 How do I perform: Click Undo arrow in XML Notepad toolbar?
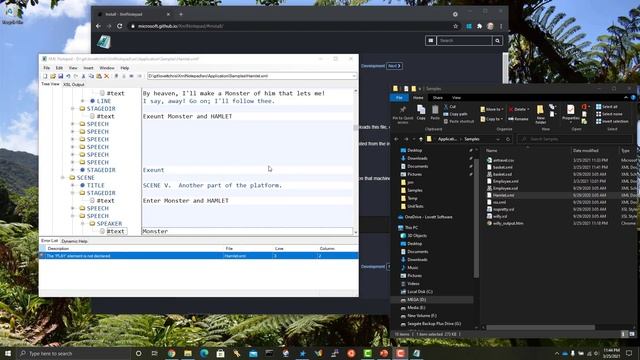point(68,76)
